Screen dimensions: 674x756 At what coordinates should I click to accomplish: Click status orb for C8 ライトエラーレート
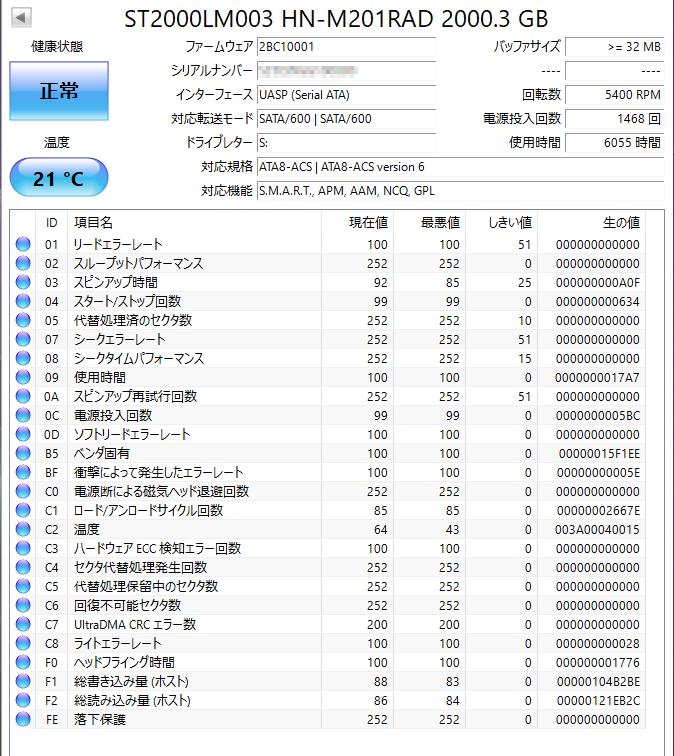point(23,643)
